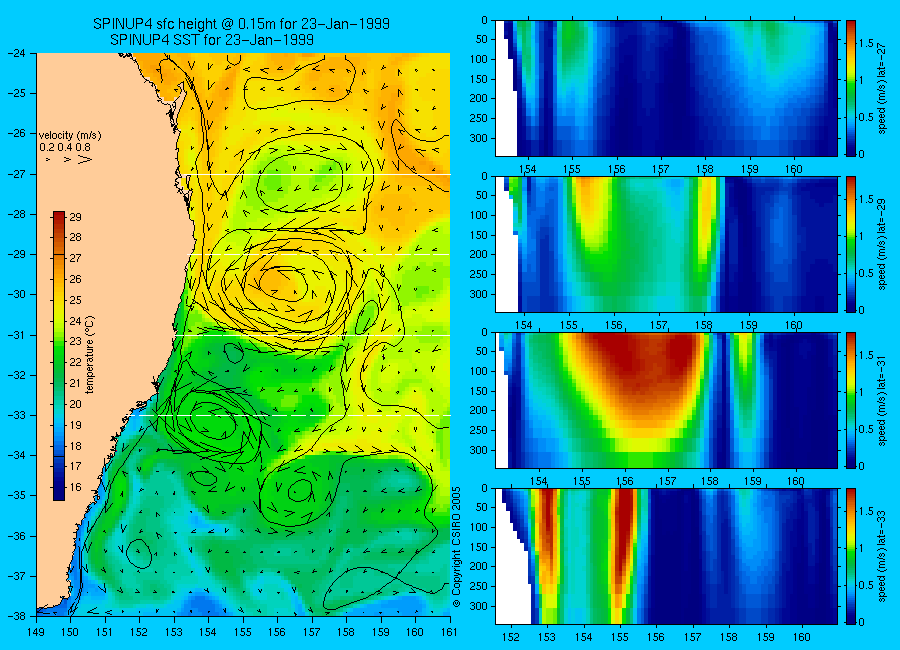Open the lat=-27 speed section plot
This screenshot has width=900, height=650.
point(666,88)
